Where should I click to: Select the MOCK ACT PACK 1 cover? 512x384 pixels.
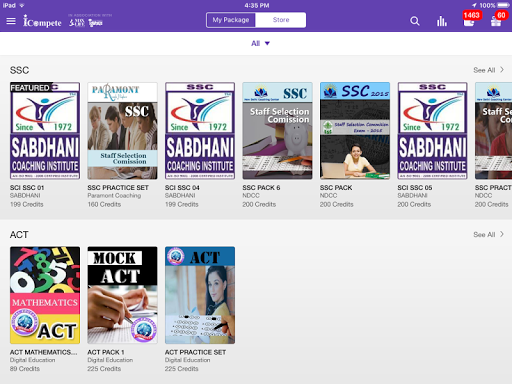(x=122, y=295)
